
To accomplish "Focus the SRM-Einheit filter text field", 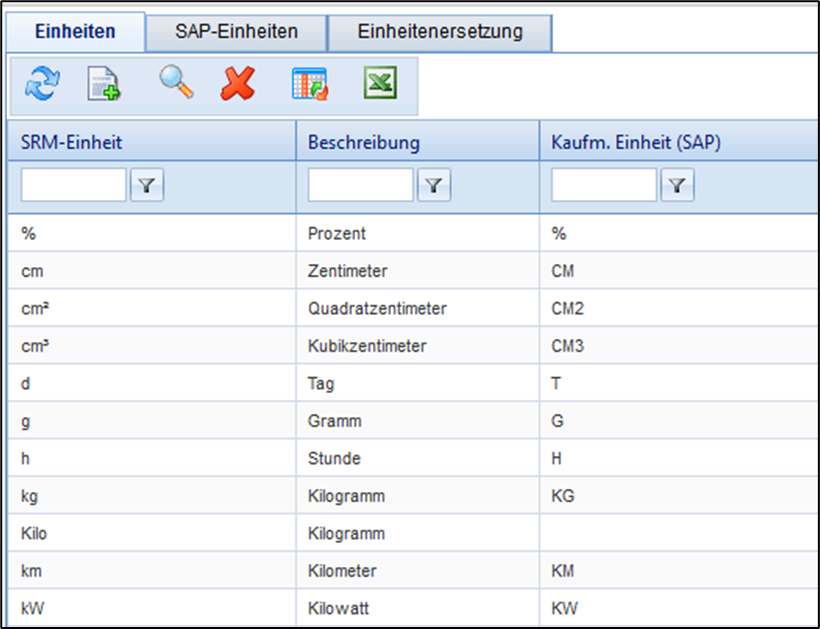I will pyautogui.click(x=74, y=185).
